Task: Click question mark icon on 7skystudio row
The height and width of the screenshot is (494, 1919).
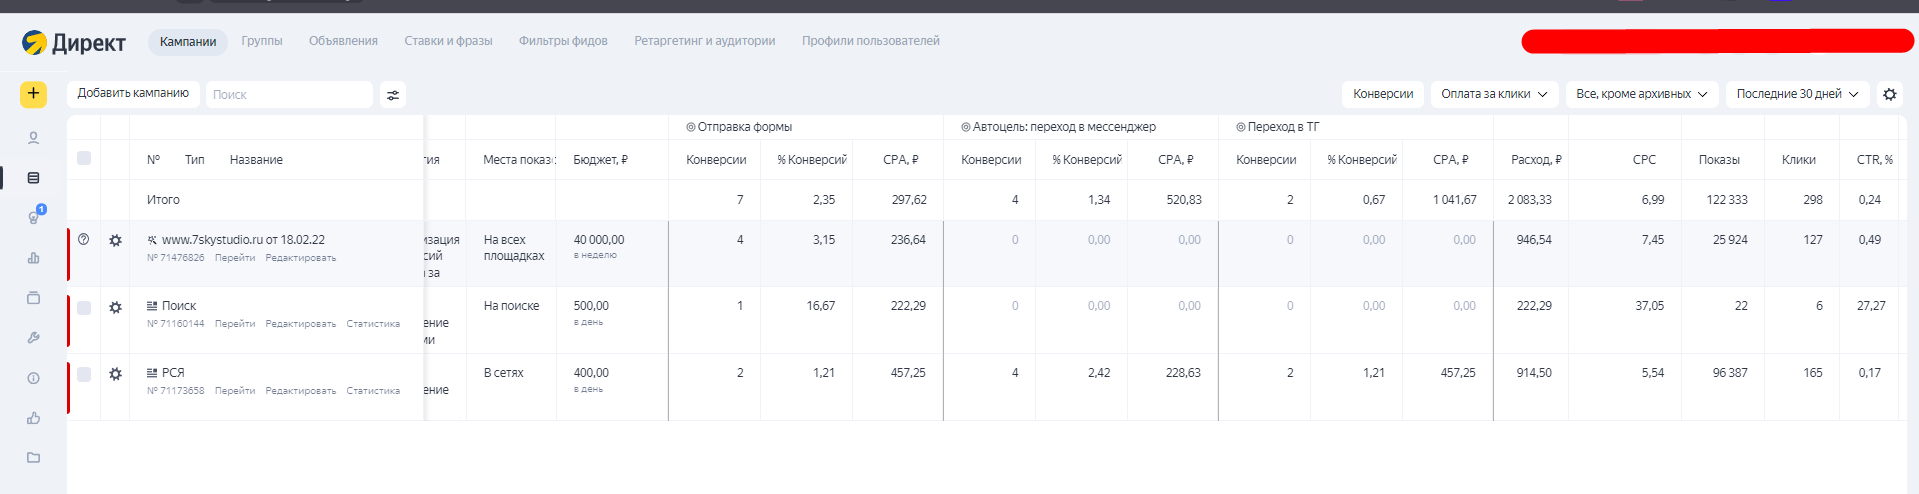Action: (x=84, y=240)
